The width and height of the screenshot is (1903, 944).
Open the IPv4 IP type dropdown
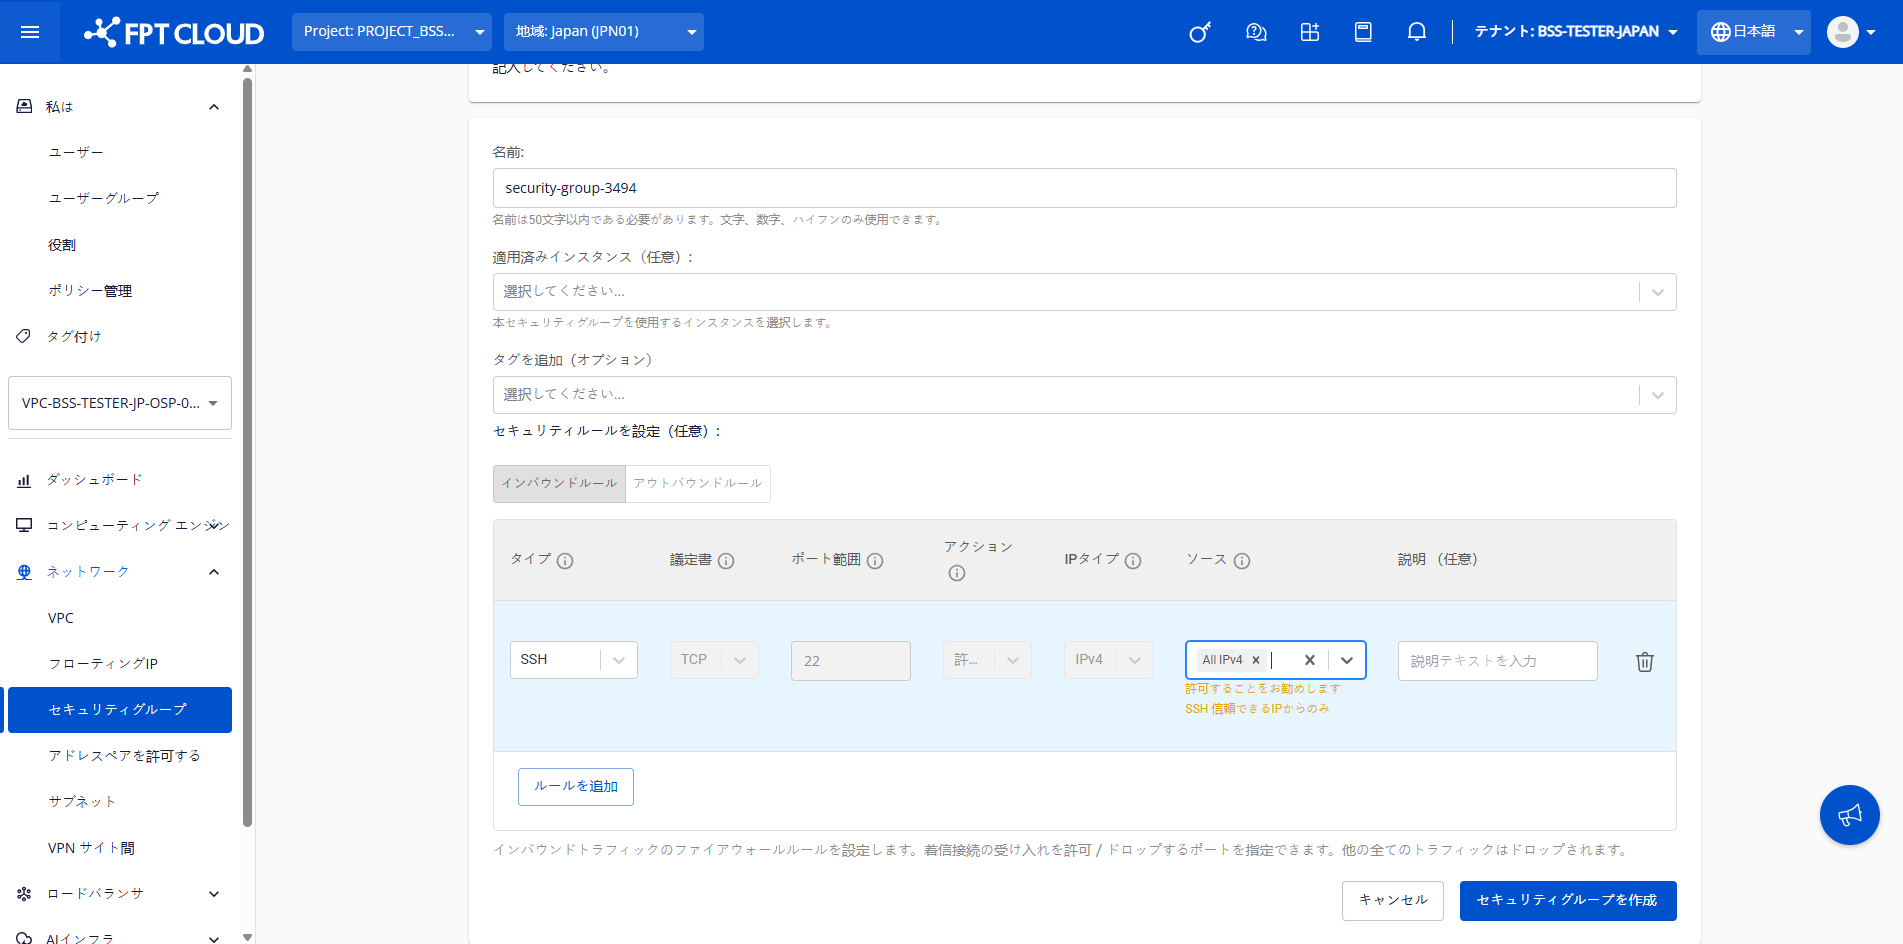click(x=1108, y=660)
